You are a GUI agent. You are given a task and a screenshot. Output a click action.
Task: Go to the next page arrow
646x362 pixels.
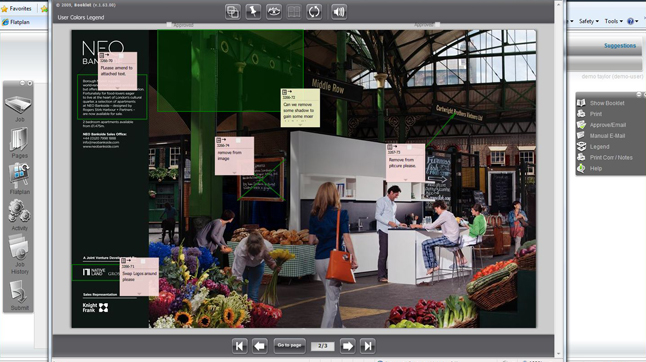coord(347,346)
